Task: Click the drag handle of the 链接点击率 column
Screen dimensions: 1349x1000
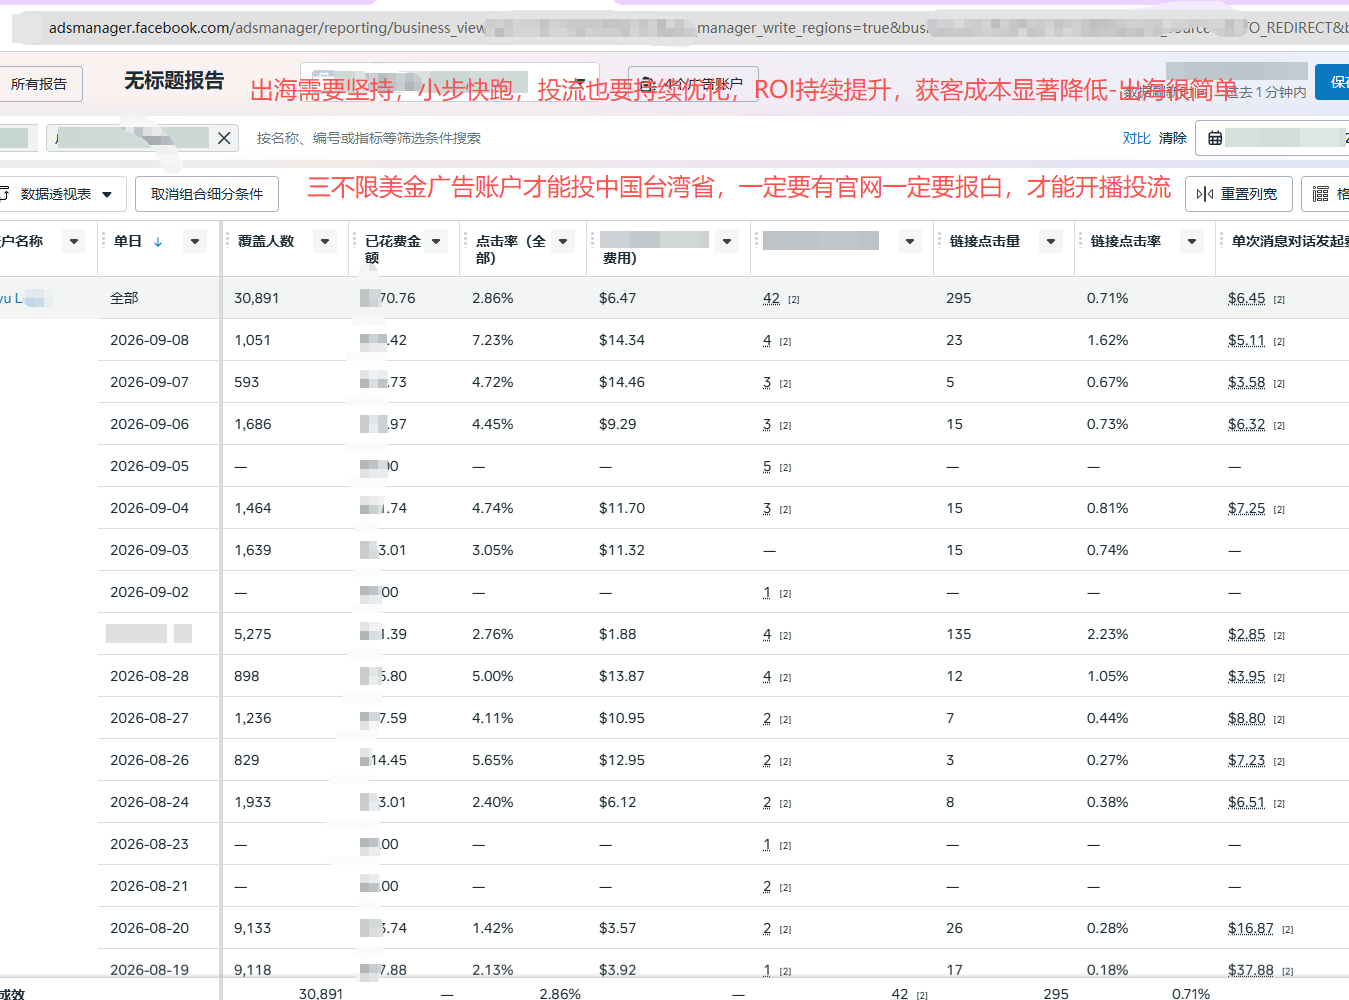Action: tap(1082, 241)
